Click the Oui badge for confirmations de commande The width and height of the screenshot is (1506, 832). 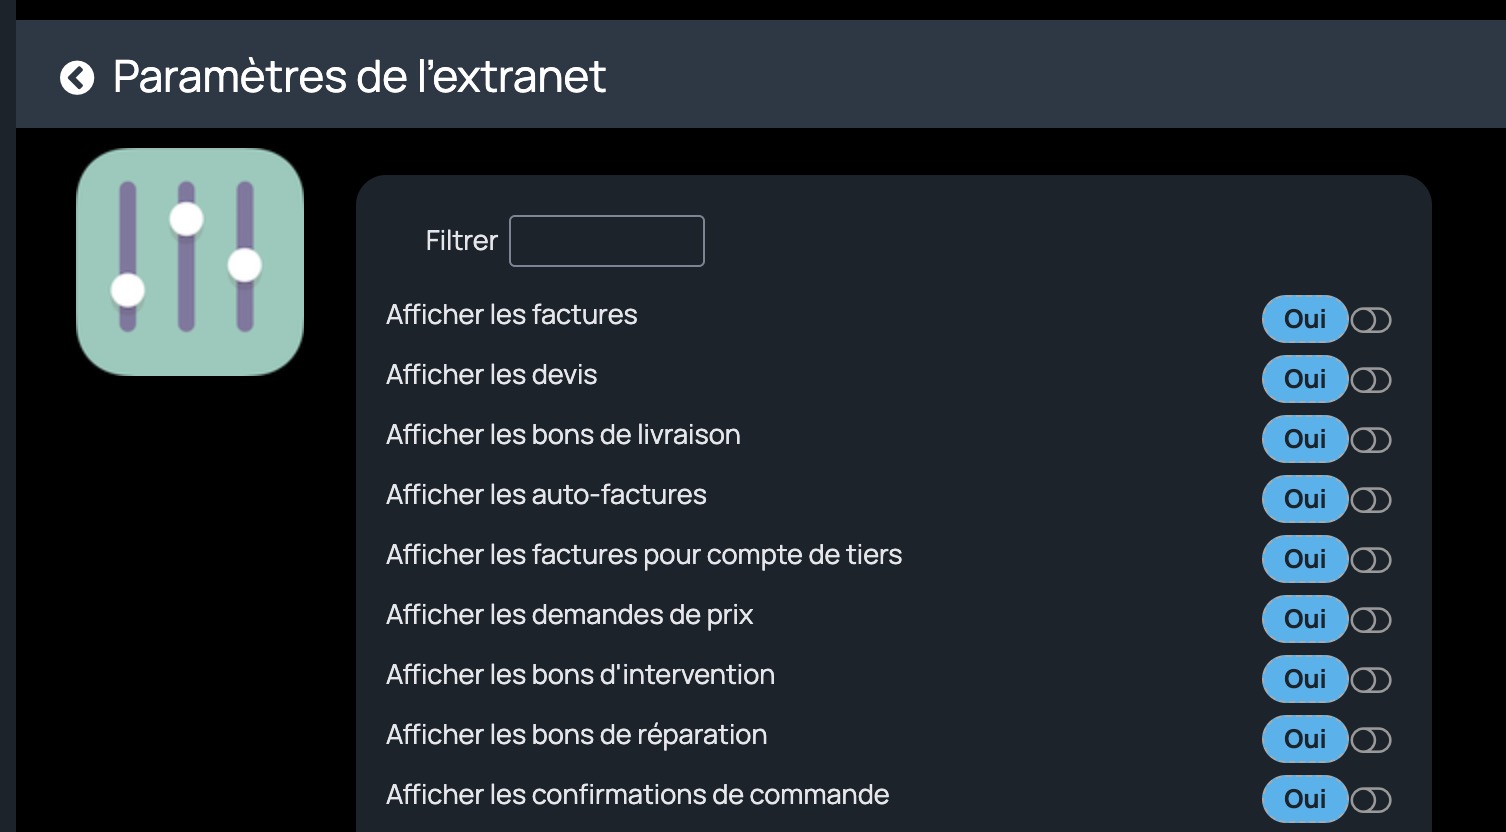1305,799
